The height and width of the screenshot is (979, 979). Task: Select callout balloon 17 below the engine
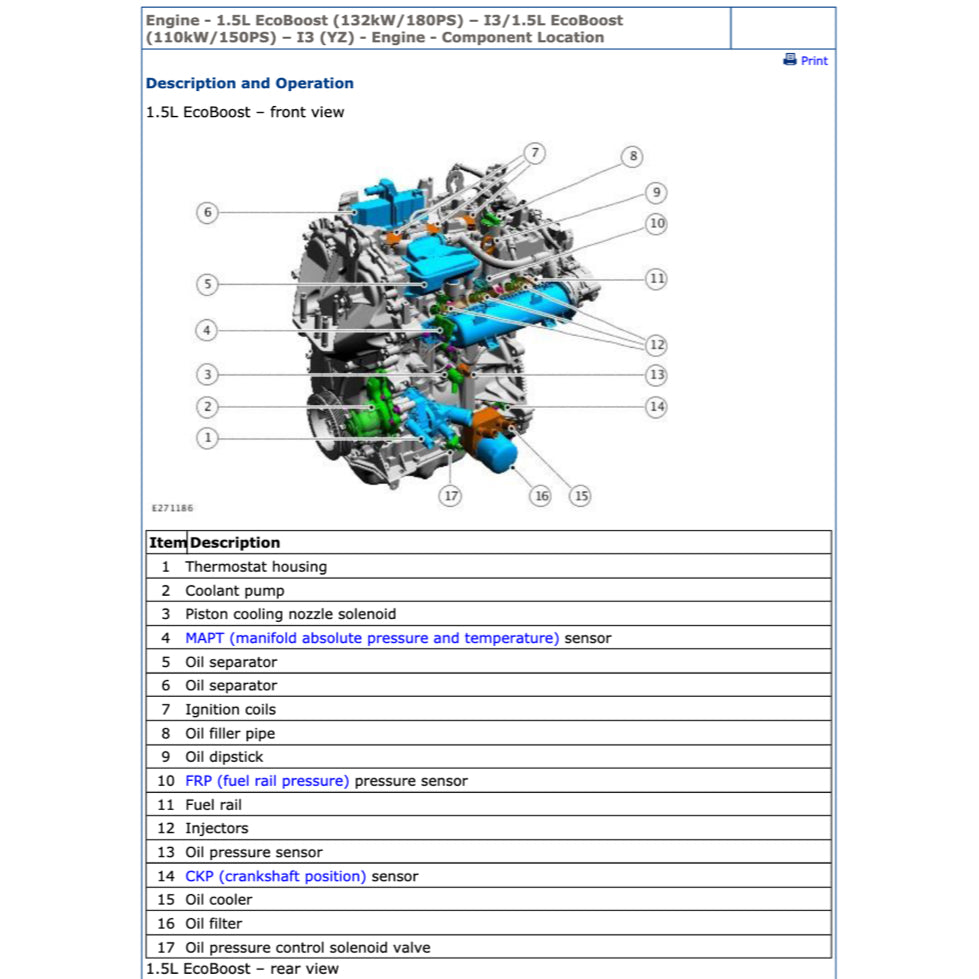point(451,495)
